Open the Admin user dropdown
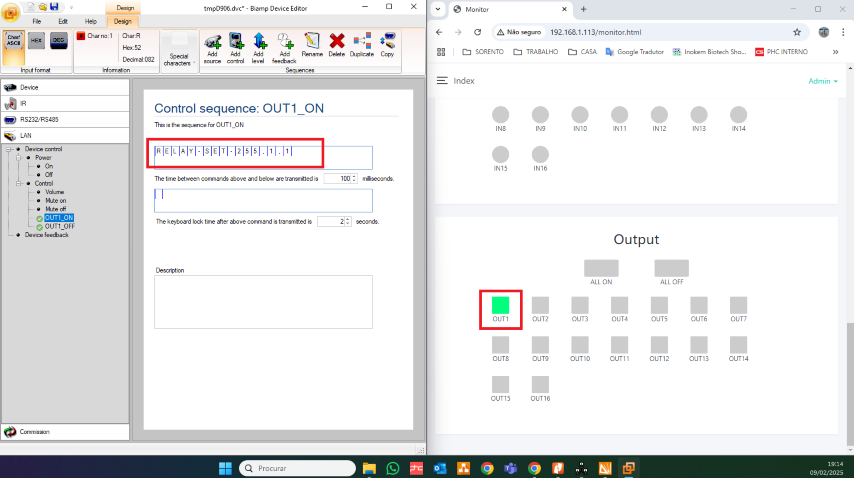The height and width of the screenshot is (478, 854). [x=822, y=81]
